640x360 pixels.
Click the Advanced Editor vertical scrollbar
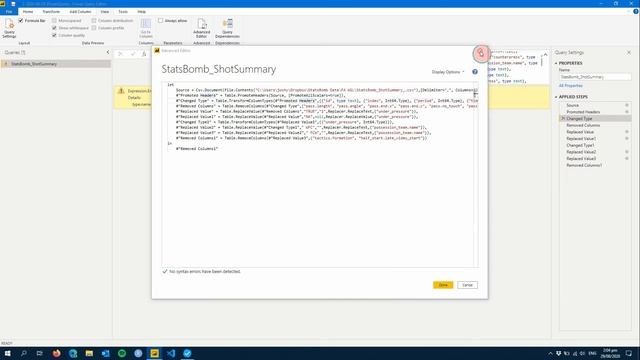click(476, 176)
